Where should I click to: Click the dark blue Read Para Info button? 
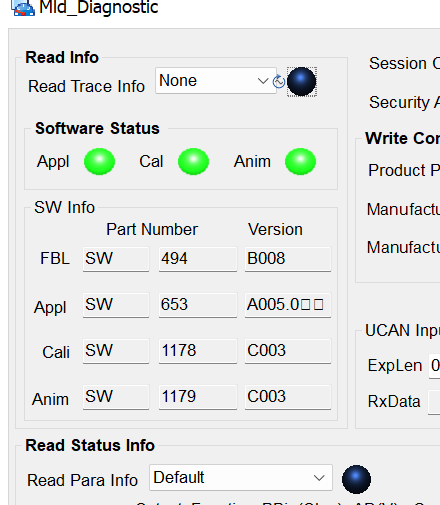pos(356,479)
